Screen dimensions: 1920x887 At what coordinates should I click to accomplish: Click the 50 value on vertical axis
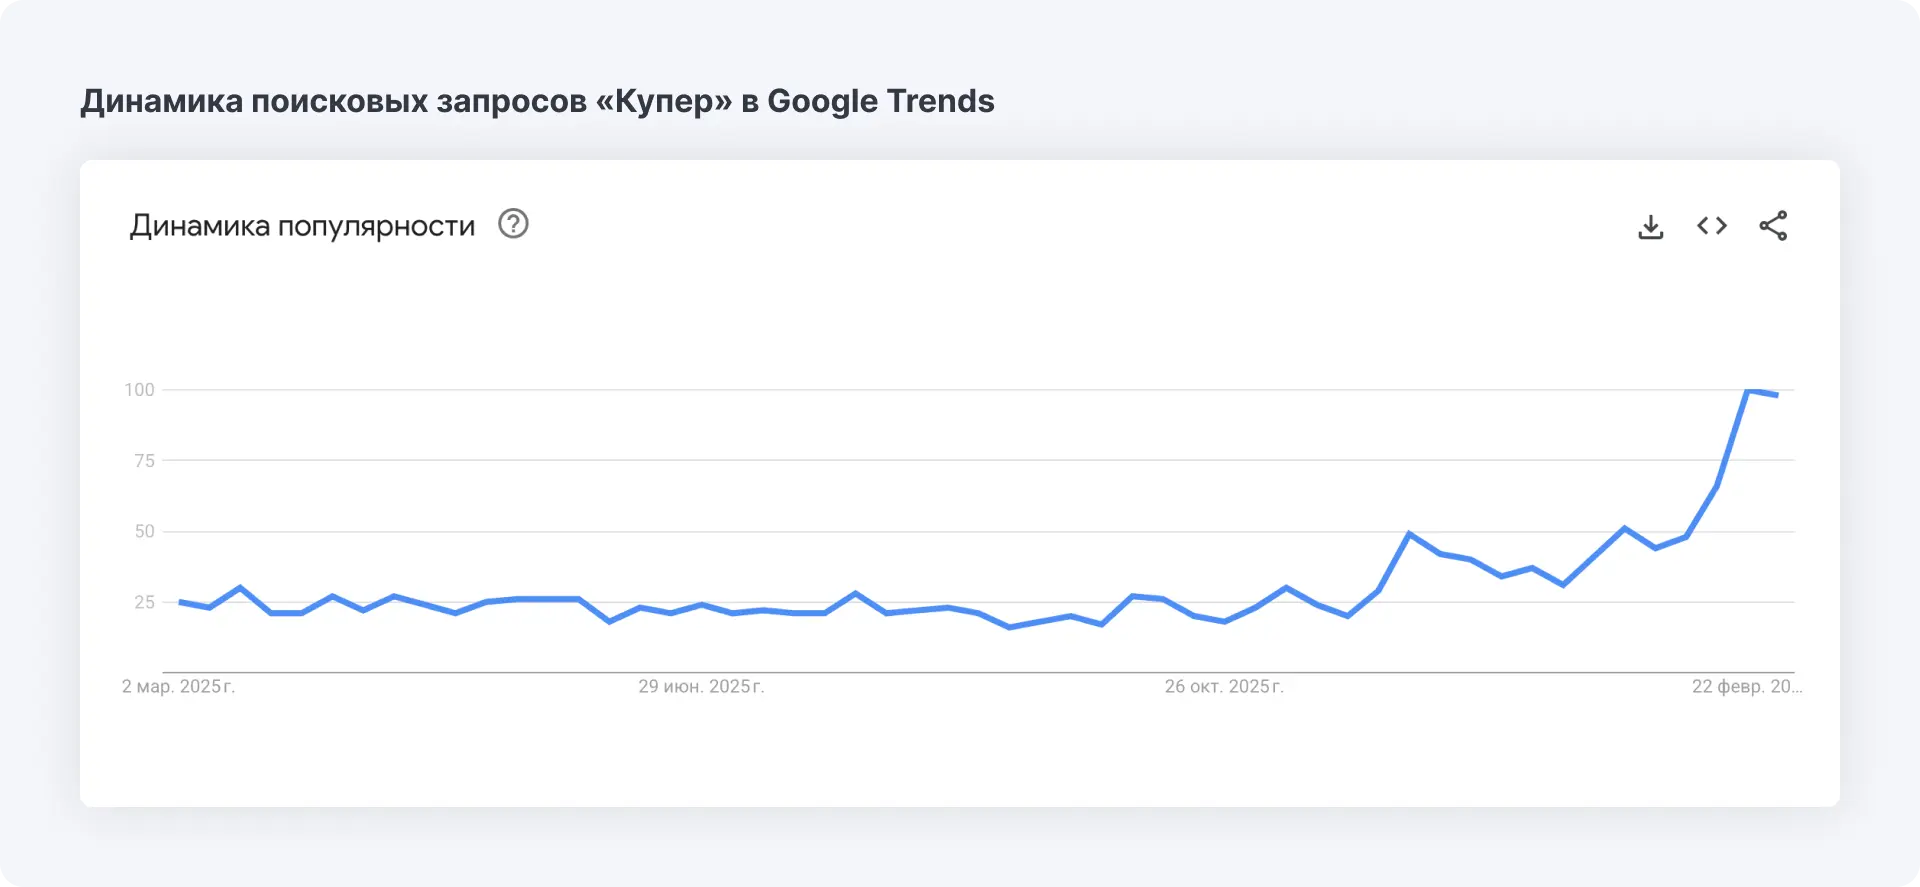point(144,532)
